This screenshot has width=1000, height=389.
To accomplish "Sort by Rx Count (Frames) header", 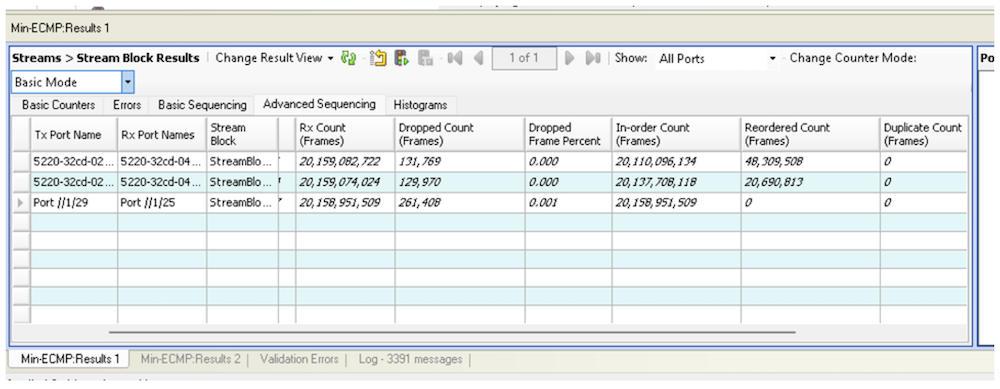I will click(345, 134).
